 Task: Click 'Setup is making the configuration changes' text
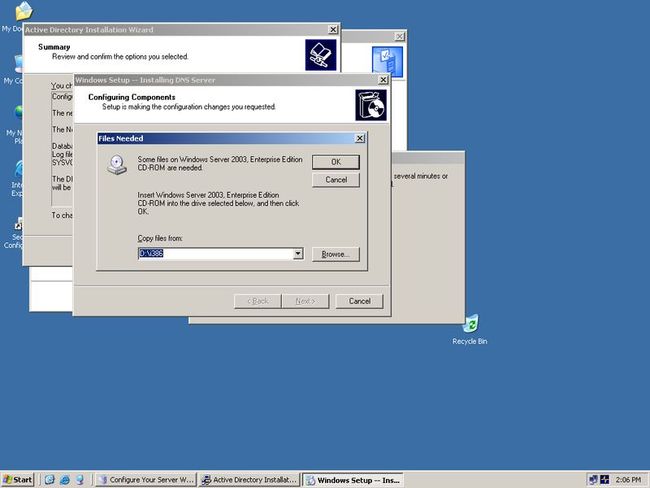point(189,107)
